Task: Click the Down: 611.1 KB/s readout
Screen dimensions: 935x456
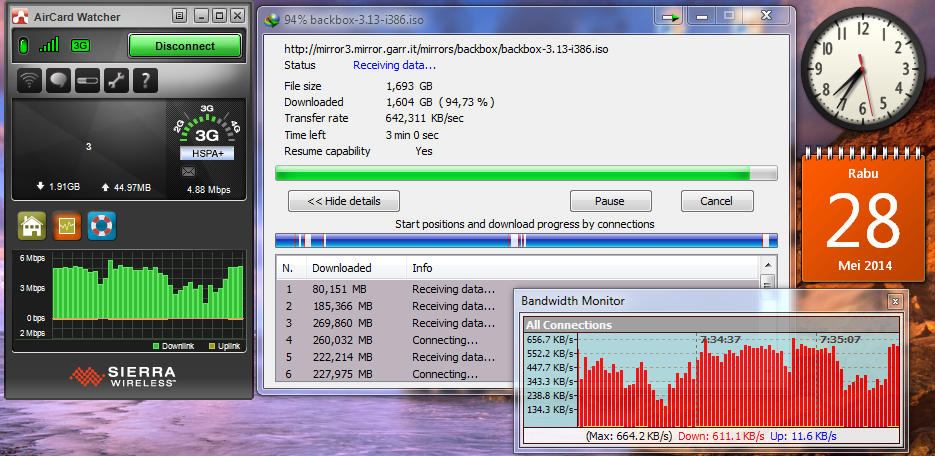Action: pos(720,436)
